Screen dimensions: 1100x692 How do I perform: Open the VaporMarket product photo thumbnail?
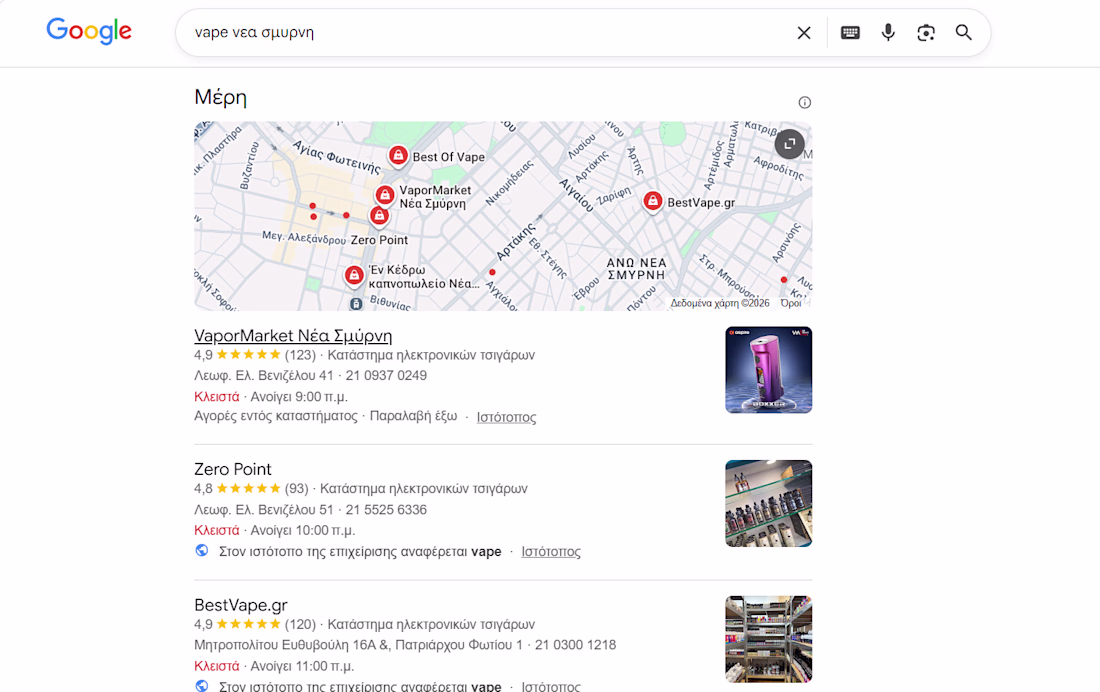[x=769, y=370]
